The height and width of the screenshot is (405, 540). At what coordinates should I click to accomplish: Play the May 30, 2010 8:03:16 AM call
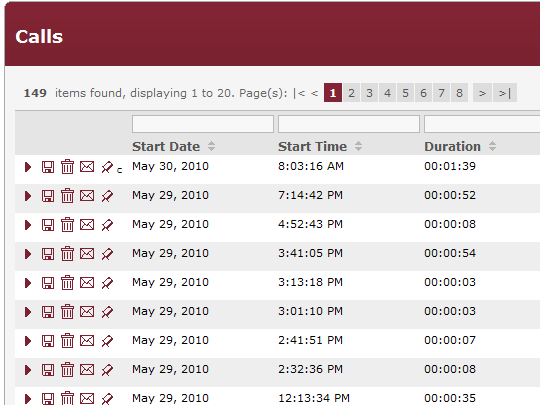[28, 167]
